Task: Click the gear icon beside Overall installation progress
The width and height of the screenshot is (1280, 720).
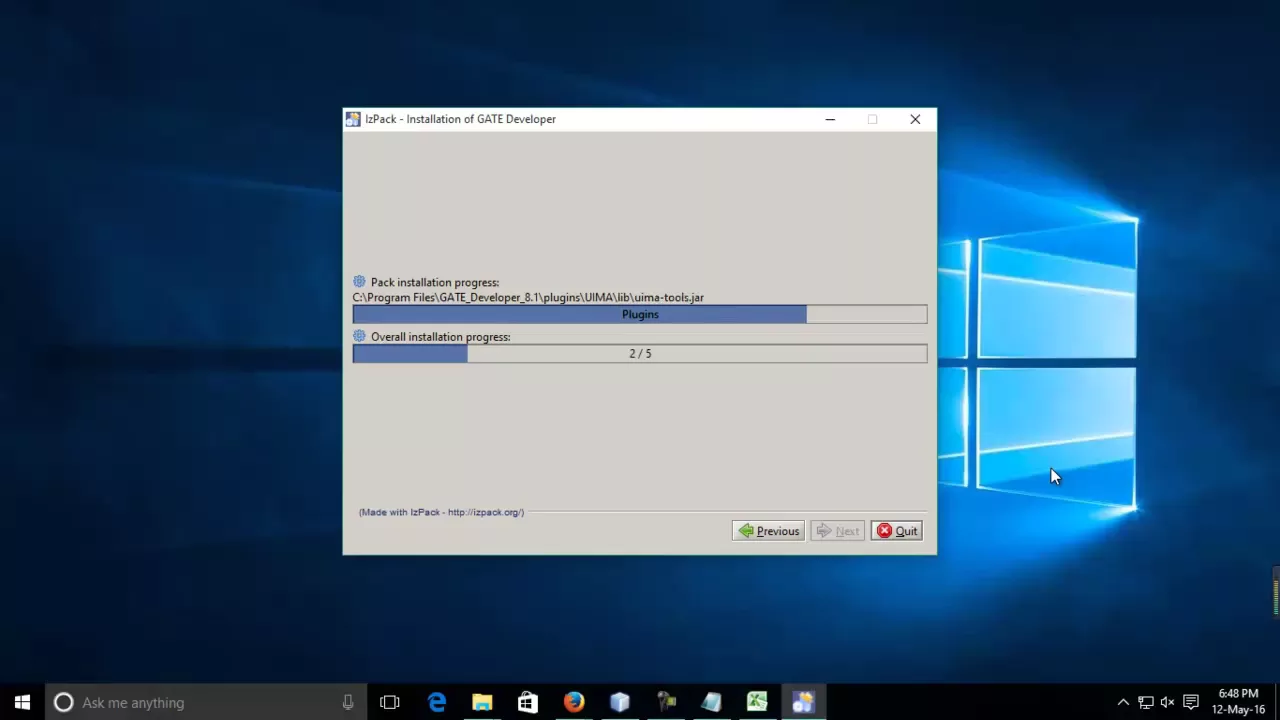Action: point(359,336)
